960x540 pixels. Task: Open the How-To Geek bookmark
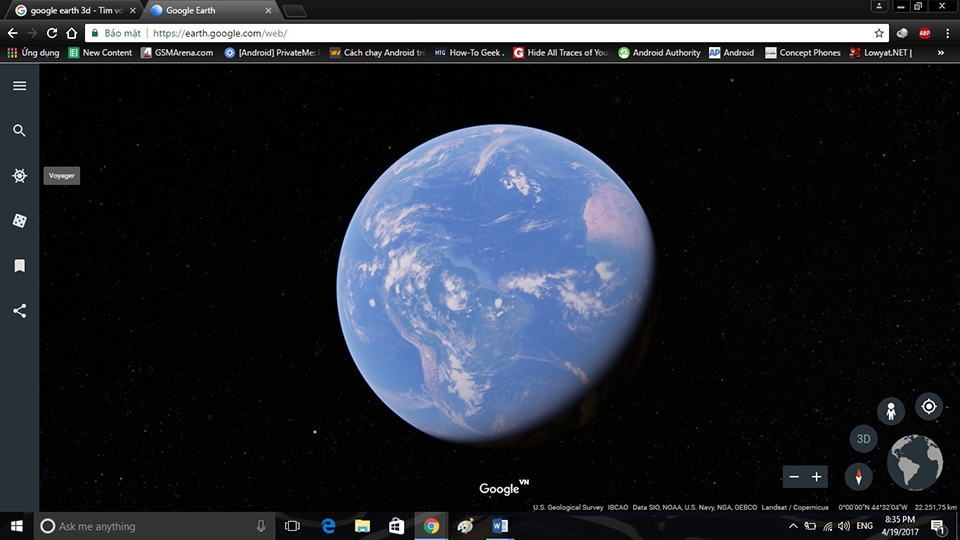pyautogui.click(x=470, y=53)
